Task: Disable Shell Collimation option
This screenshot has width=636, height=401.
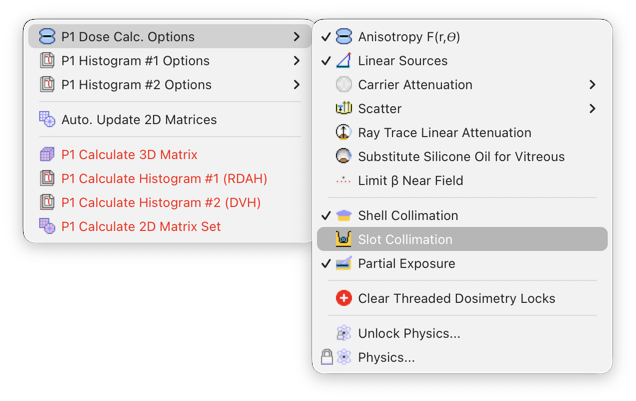Action: (x=326, y=215)
